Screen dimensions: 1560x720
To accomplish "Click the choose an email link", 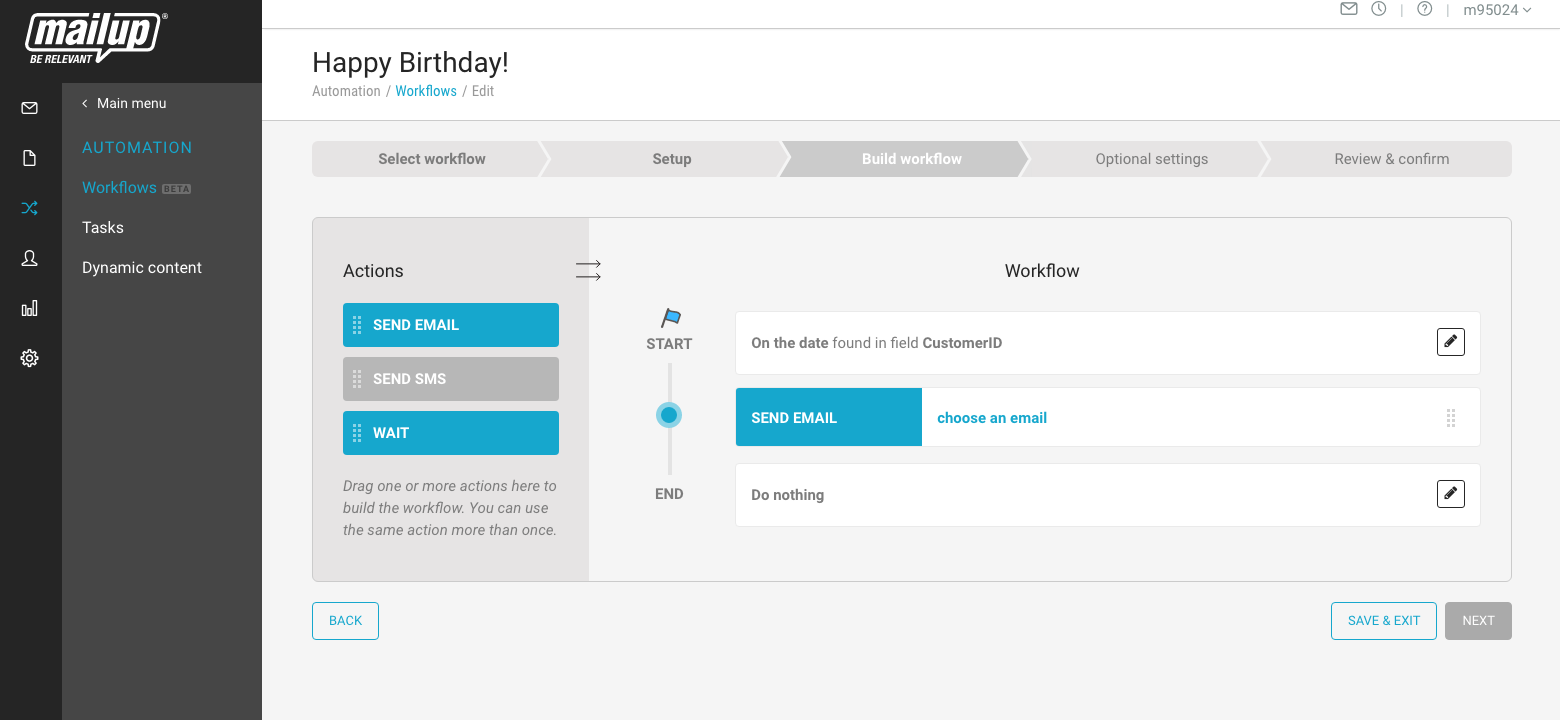I will (x=991, y=418).
